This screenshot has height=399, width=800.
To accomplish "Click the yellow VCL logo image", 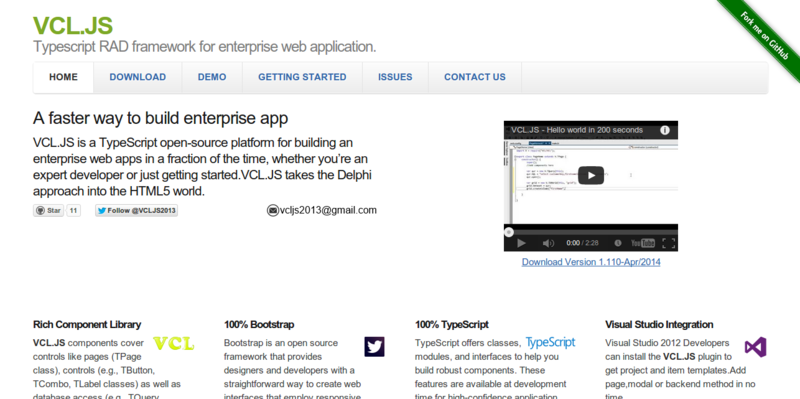I will pos(173,344).
